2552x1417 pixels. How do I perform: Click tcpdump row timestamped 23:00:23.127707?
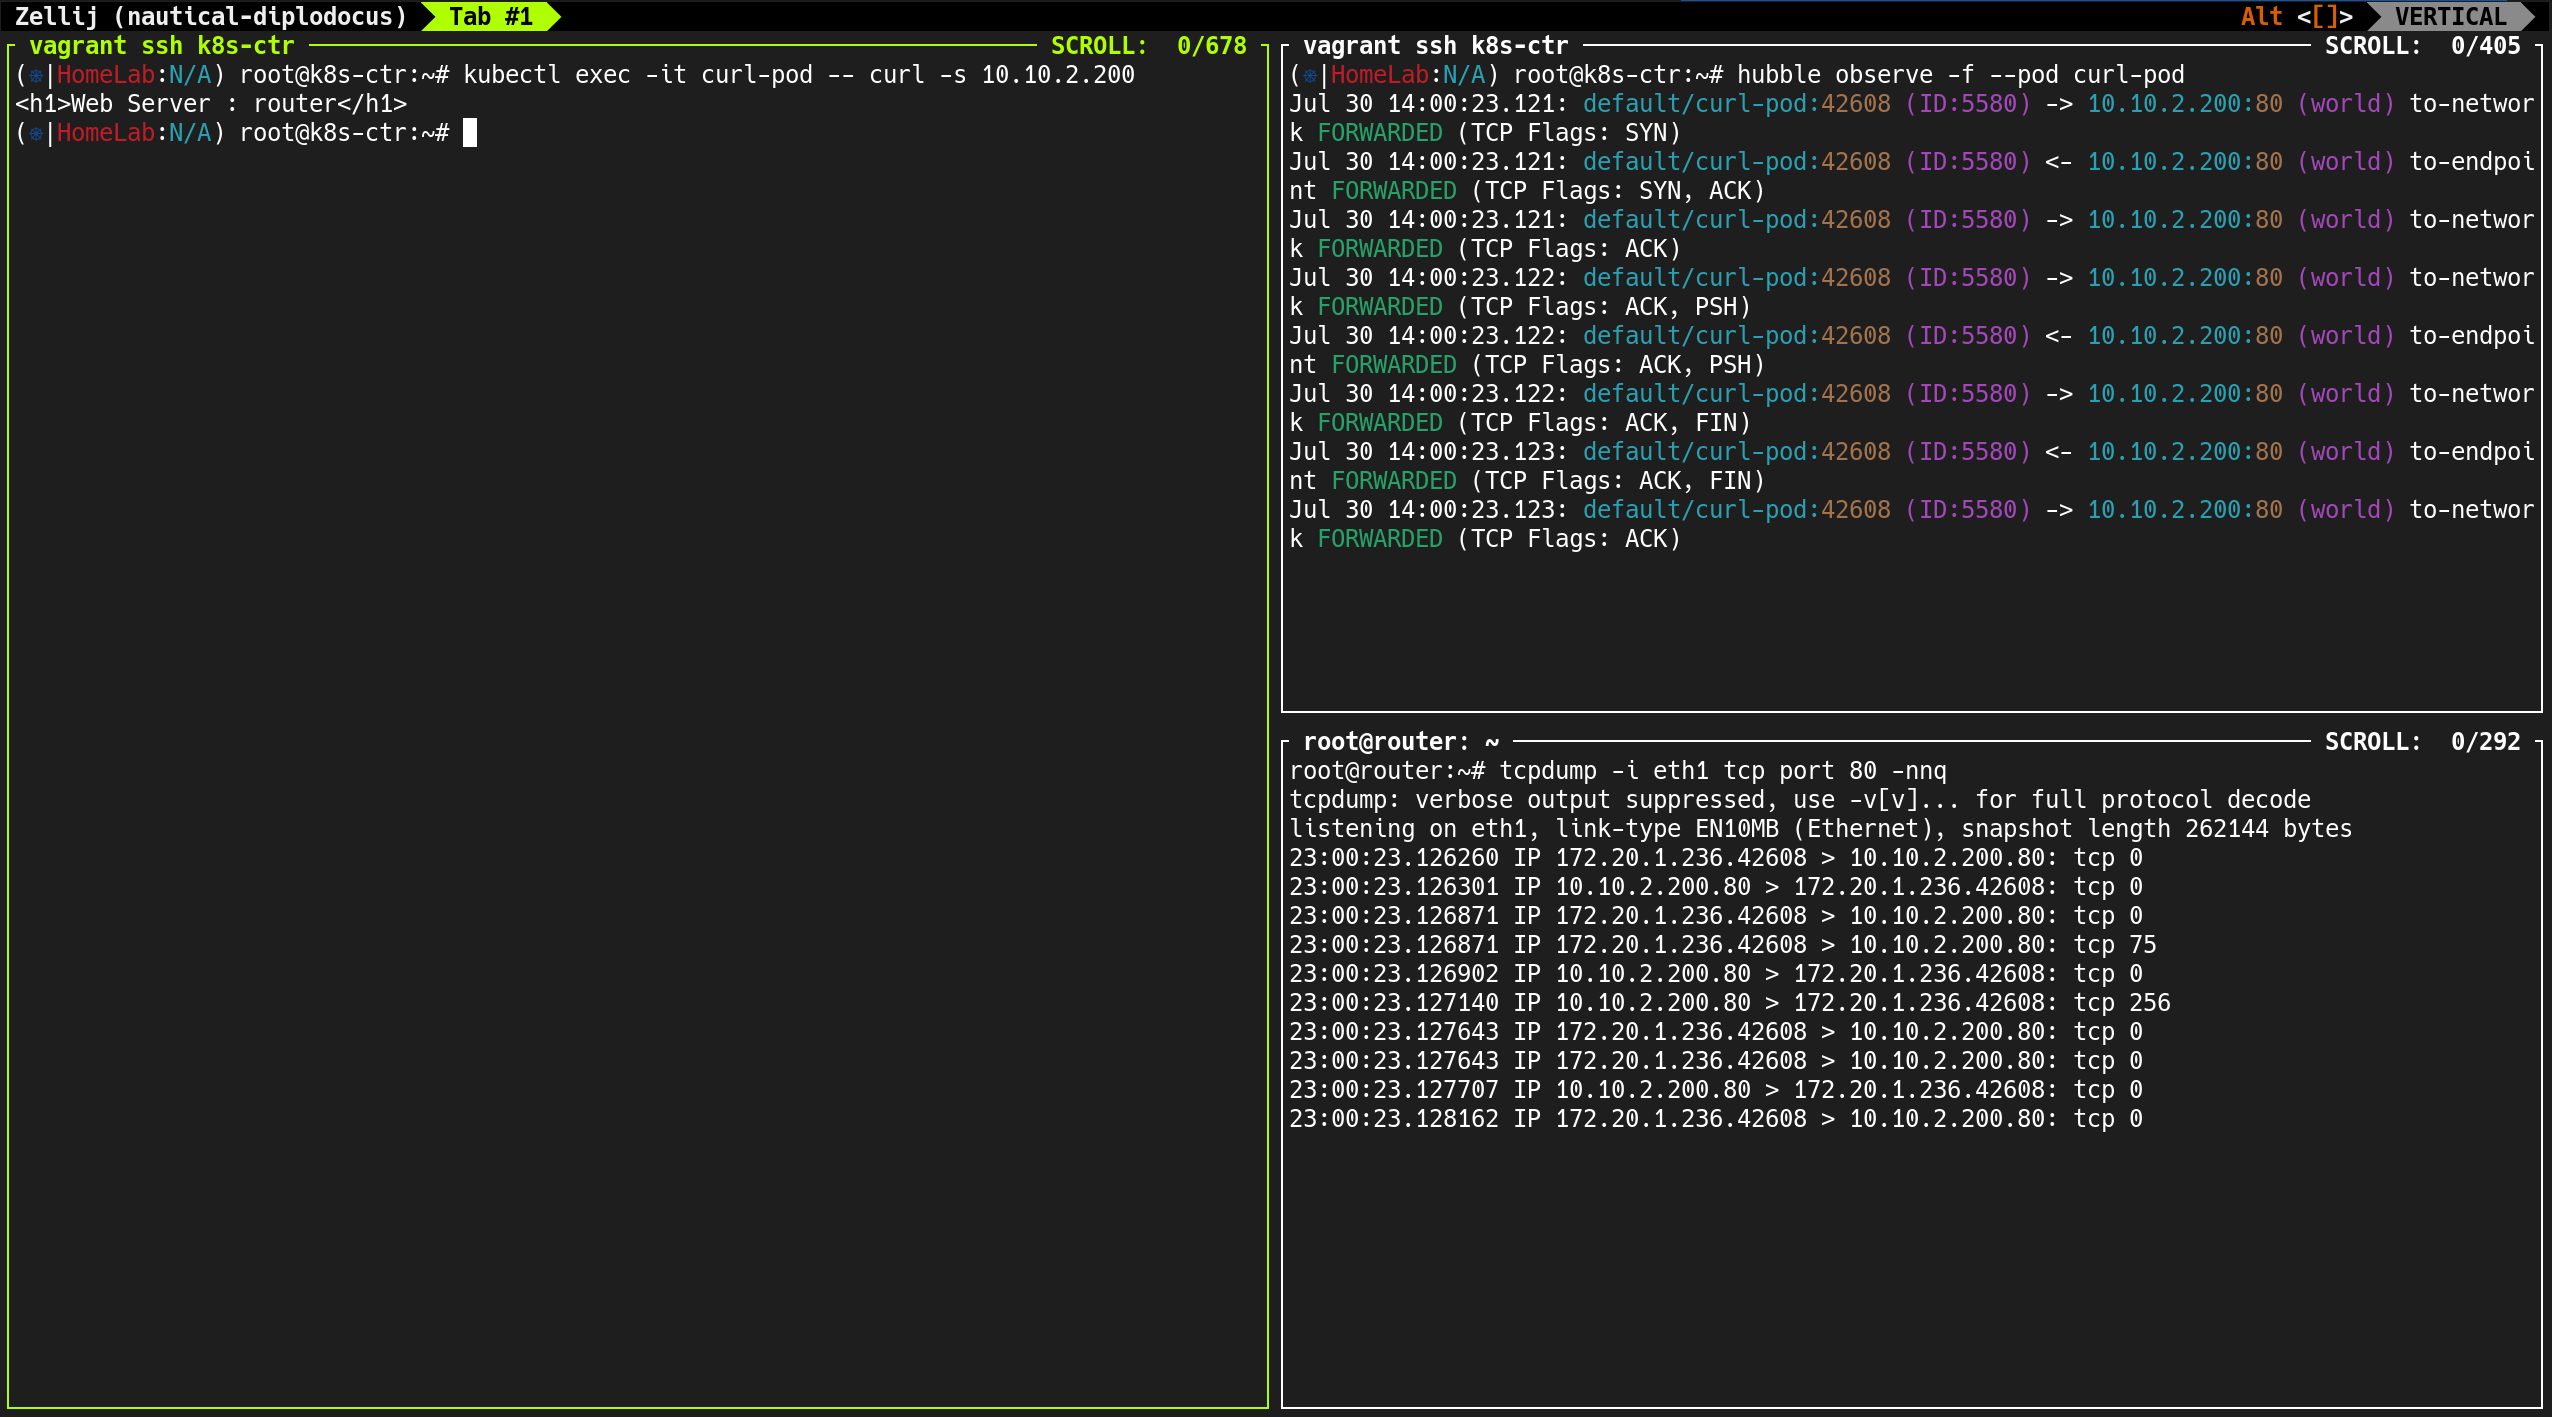(x=1716, y=1090)
